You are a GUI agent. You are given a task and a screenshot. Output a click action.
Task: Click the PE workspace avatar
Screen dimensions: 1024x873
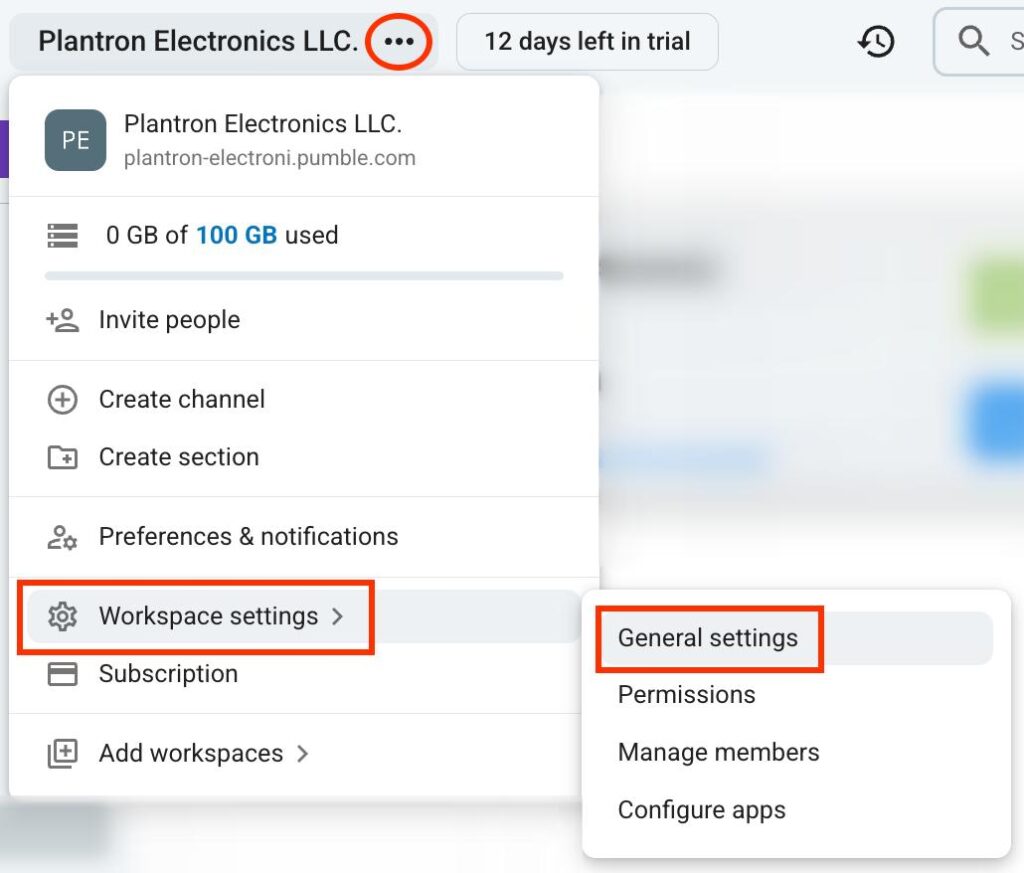76,140
